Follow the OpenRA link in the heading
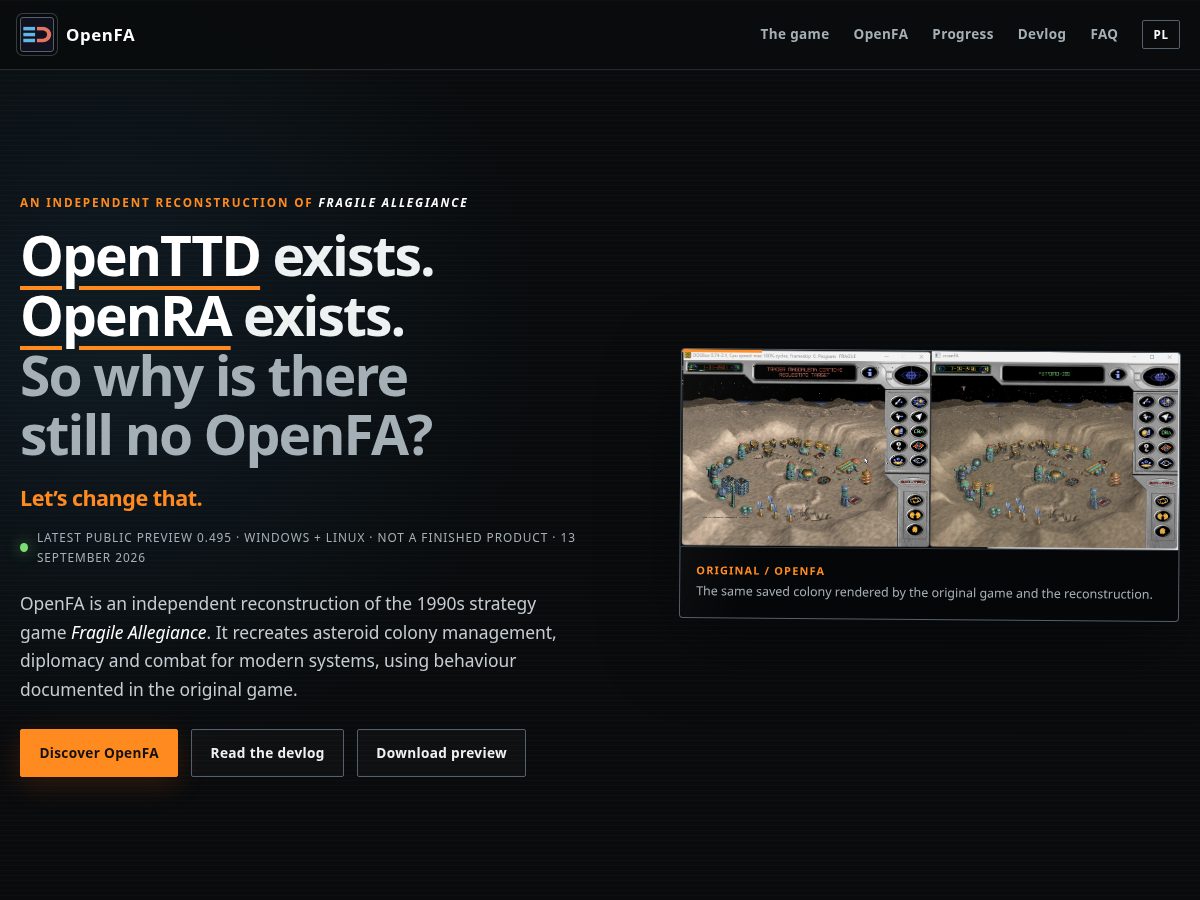The image size is (1200, 900). pyautogui.click(x=126, y=318)
